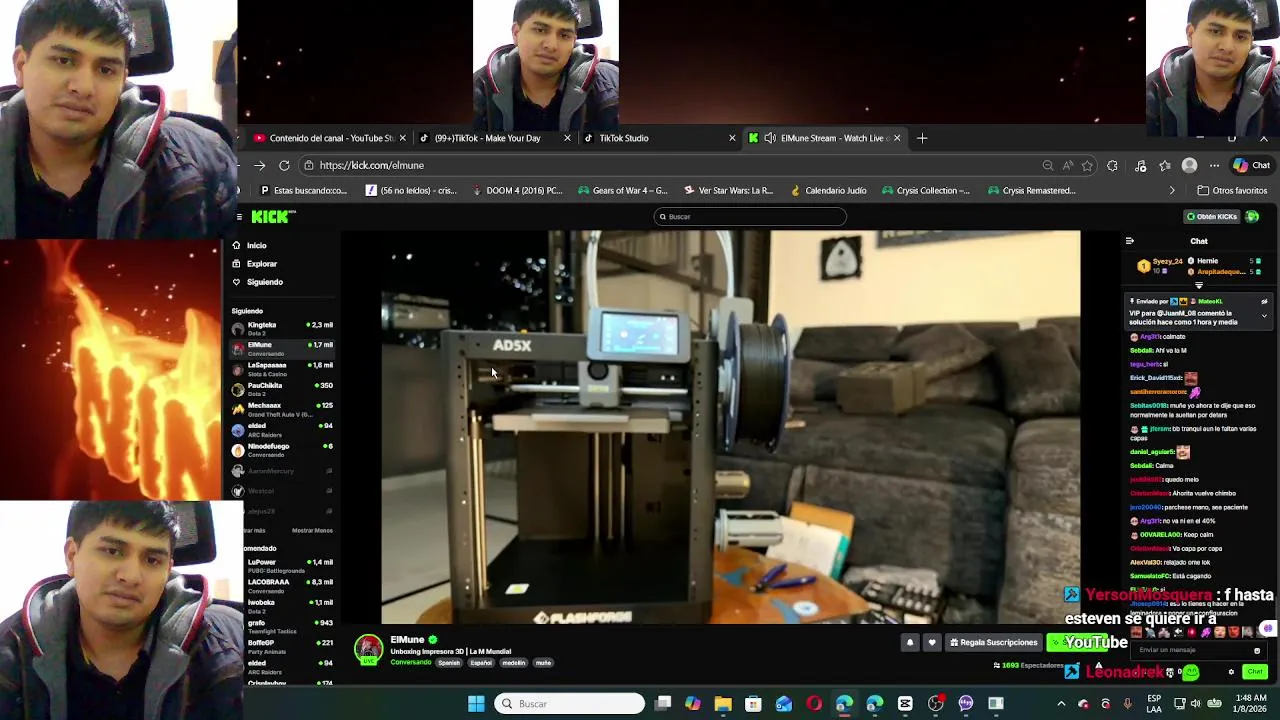This screenshot has width=1280, height=720.
Task: Show hidden system tray icons
Action: 1061,704
